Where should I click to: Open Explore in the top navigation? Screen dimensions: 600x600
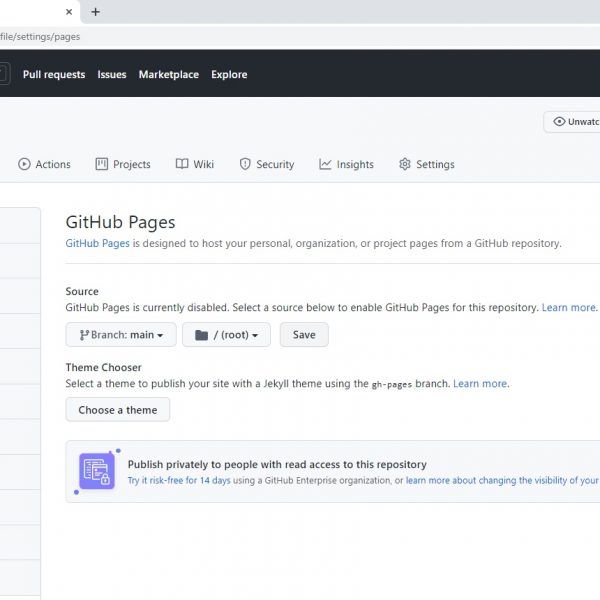[229, 75]
